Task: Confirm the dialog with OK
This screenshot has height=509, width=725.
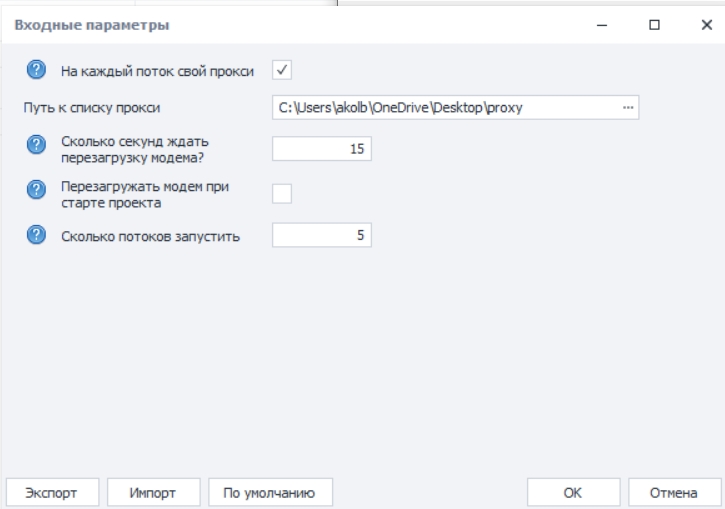Action: pos(572,491)
